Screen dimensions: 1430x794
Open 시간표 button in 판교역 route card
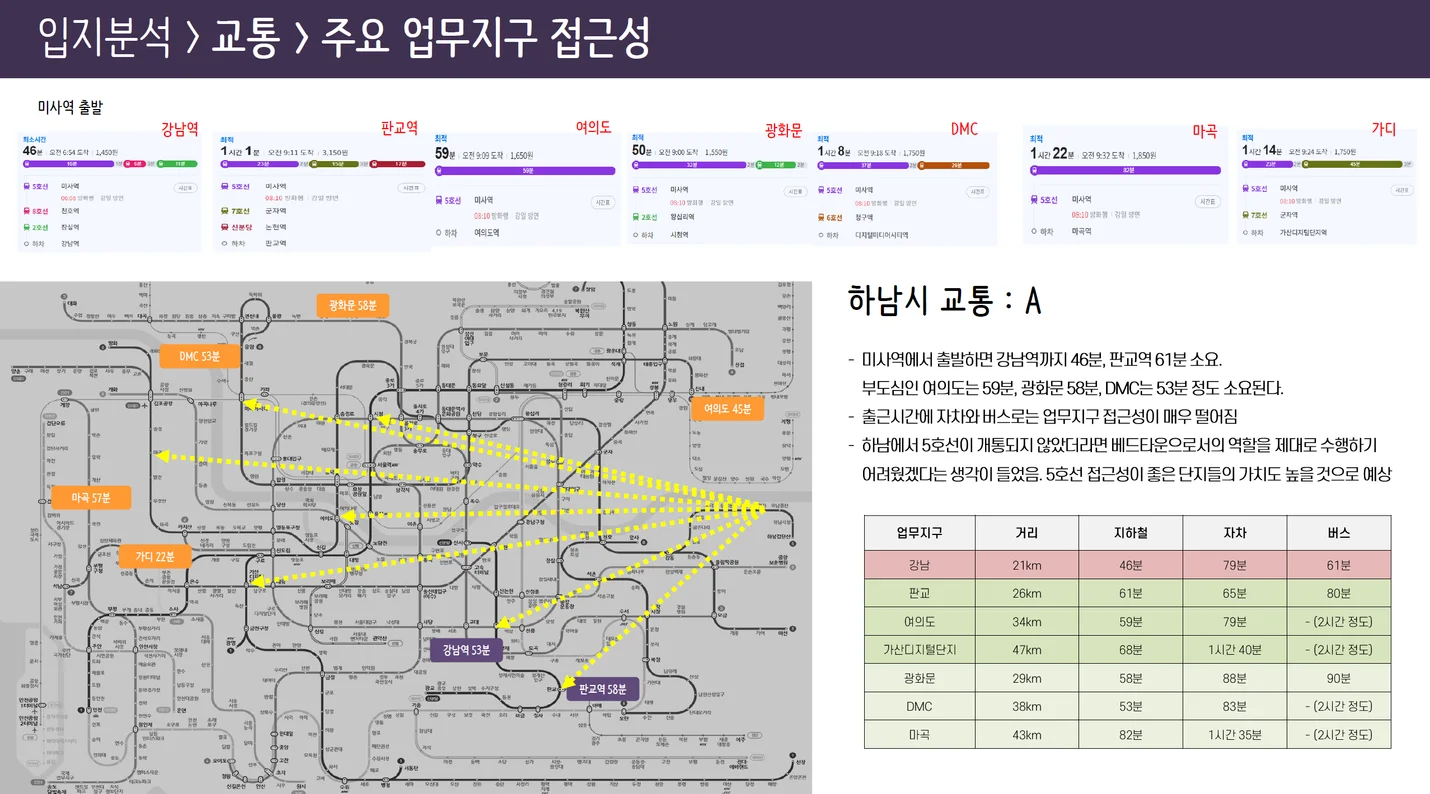[411, 188]
